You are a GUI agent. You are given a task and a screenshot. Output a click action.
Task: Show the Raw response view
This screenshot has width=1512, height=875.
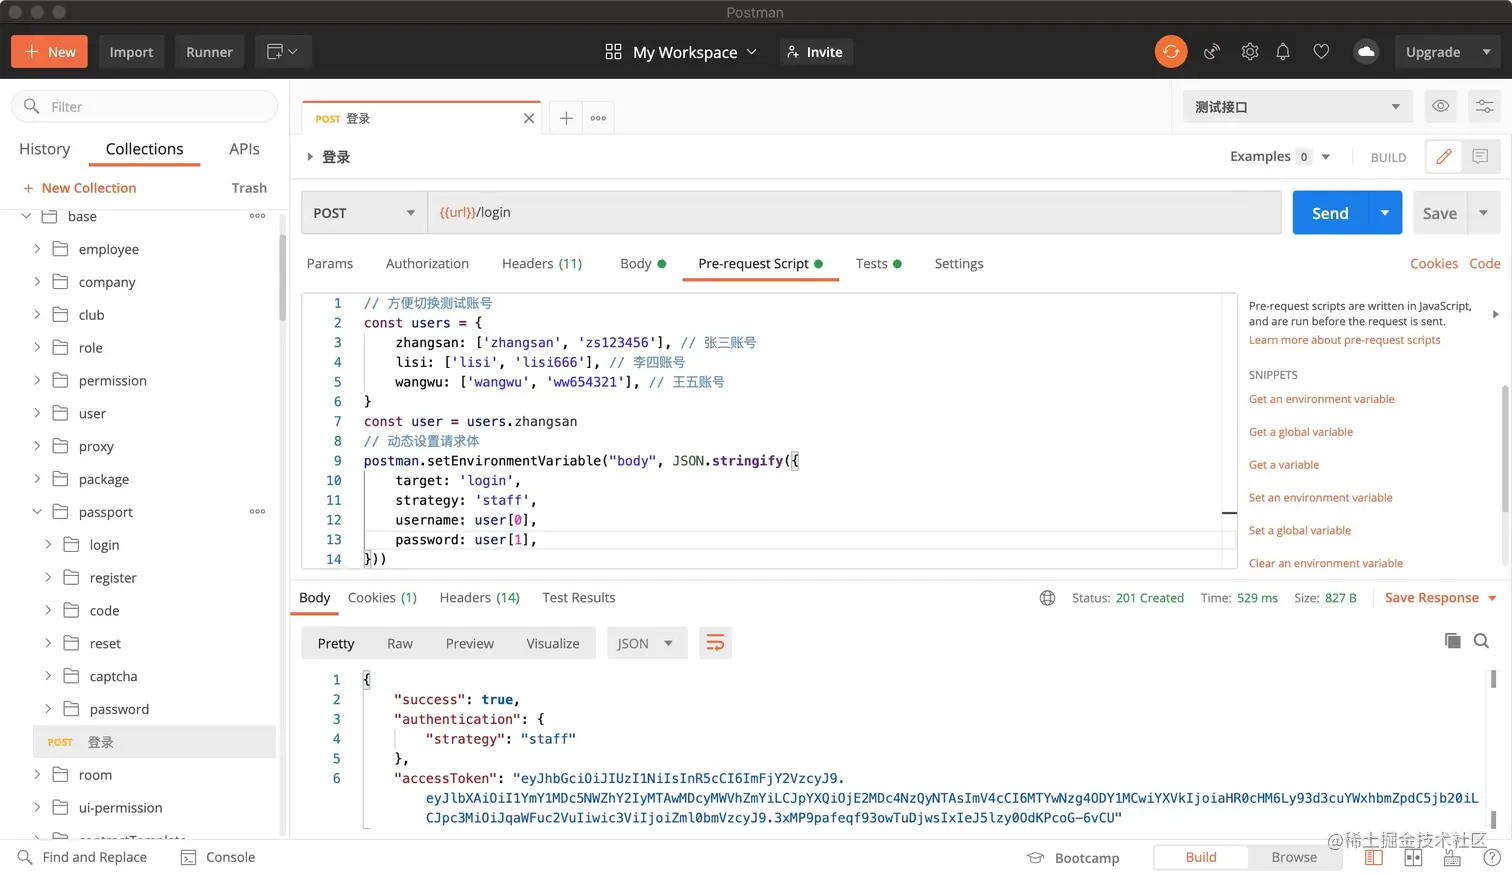point(400,643)
